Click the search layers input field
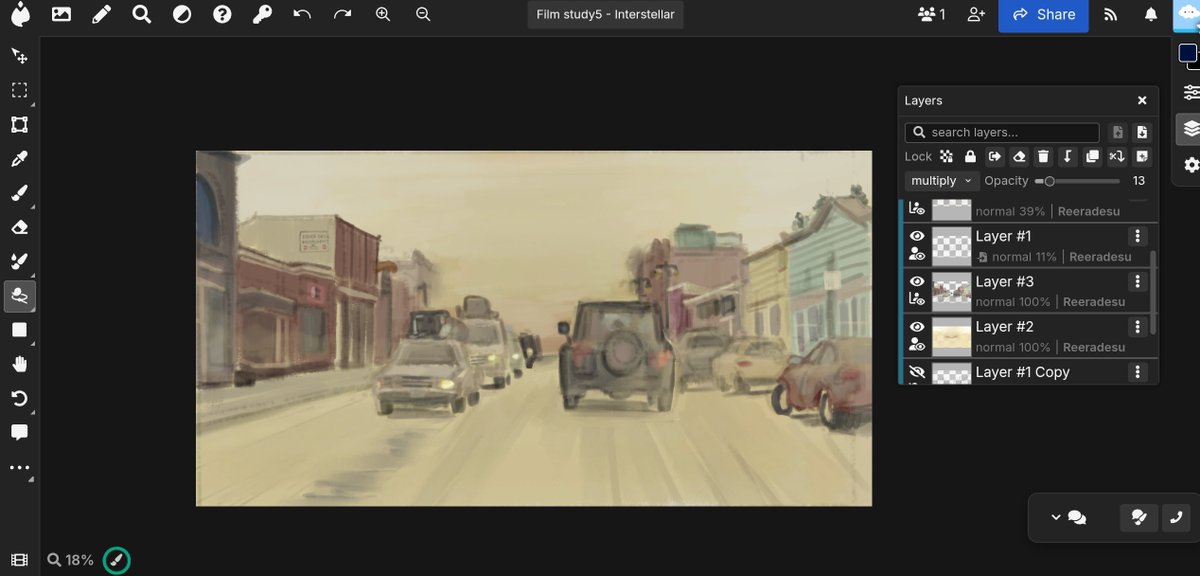Image resolution: width=1200 pixels, height=576 pixels. (1002, 132)
